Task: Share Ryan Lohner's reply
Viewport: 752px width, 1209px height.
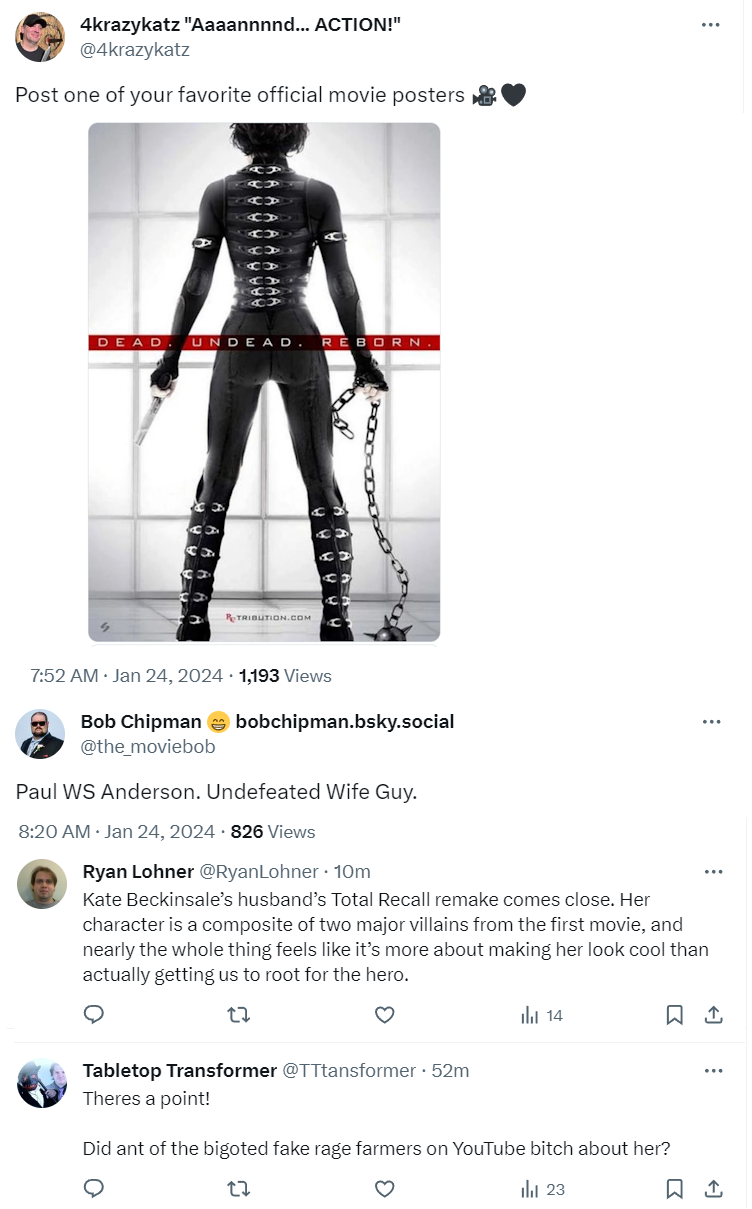Action: click(x=714, y=1015)
